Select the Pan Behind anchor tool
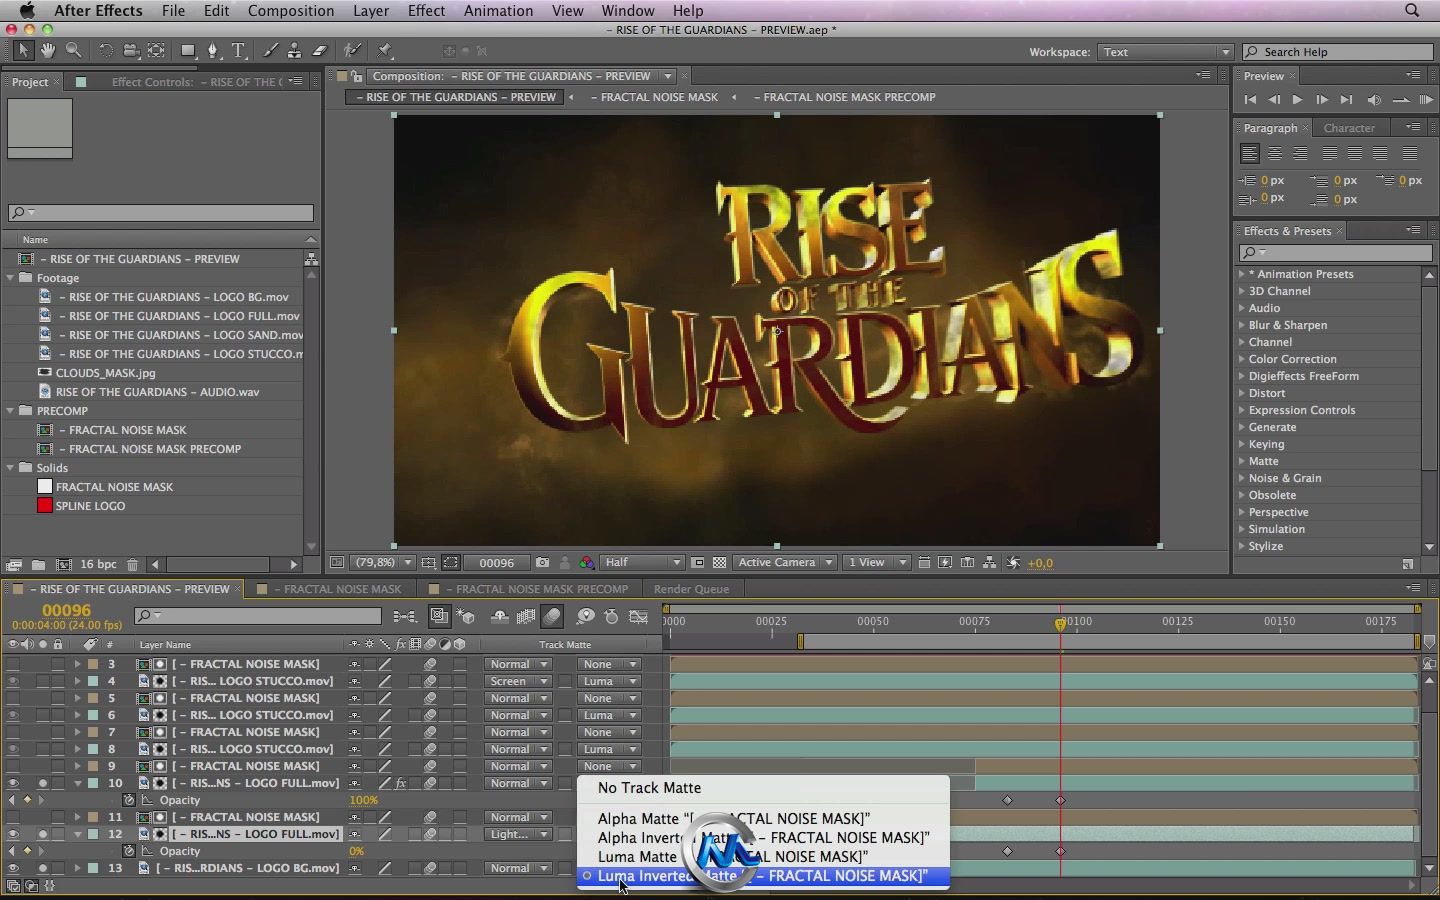Viewport: 1440px width, 900px height. (157, 50)
